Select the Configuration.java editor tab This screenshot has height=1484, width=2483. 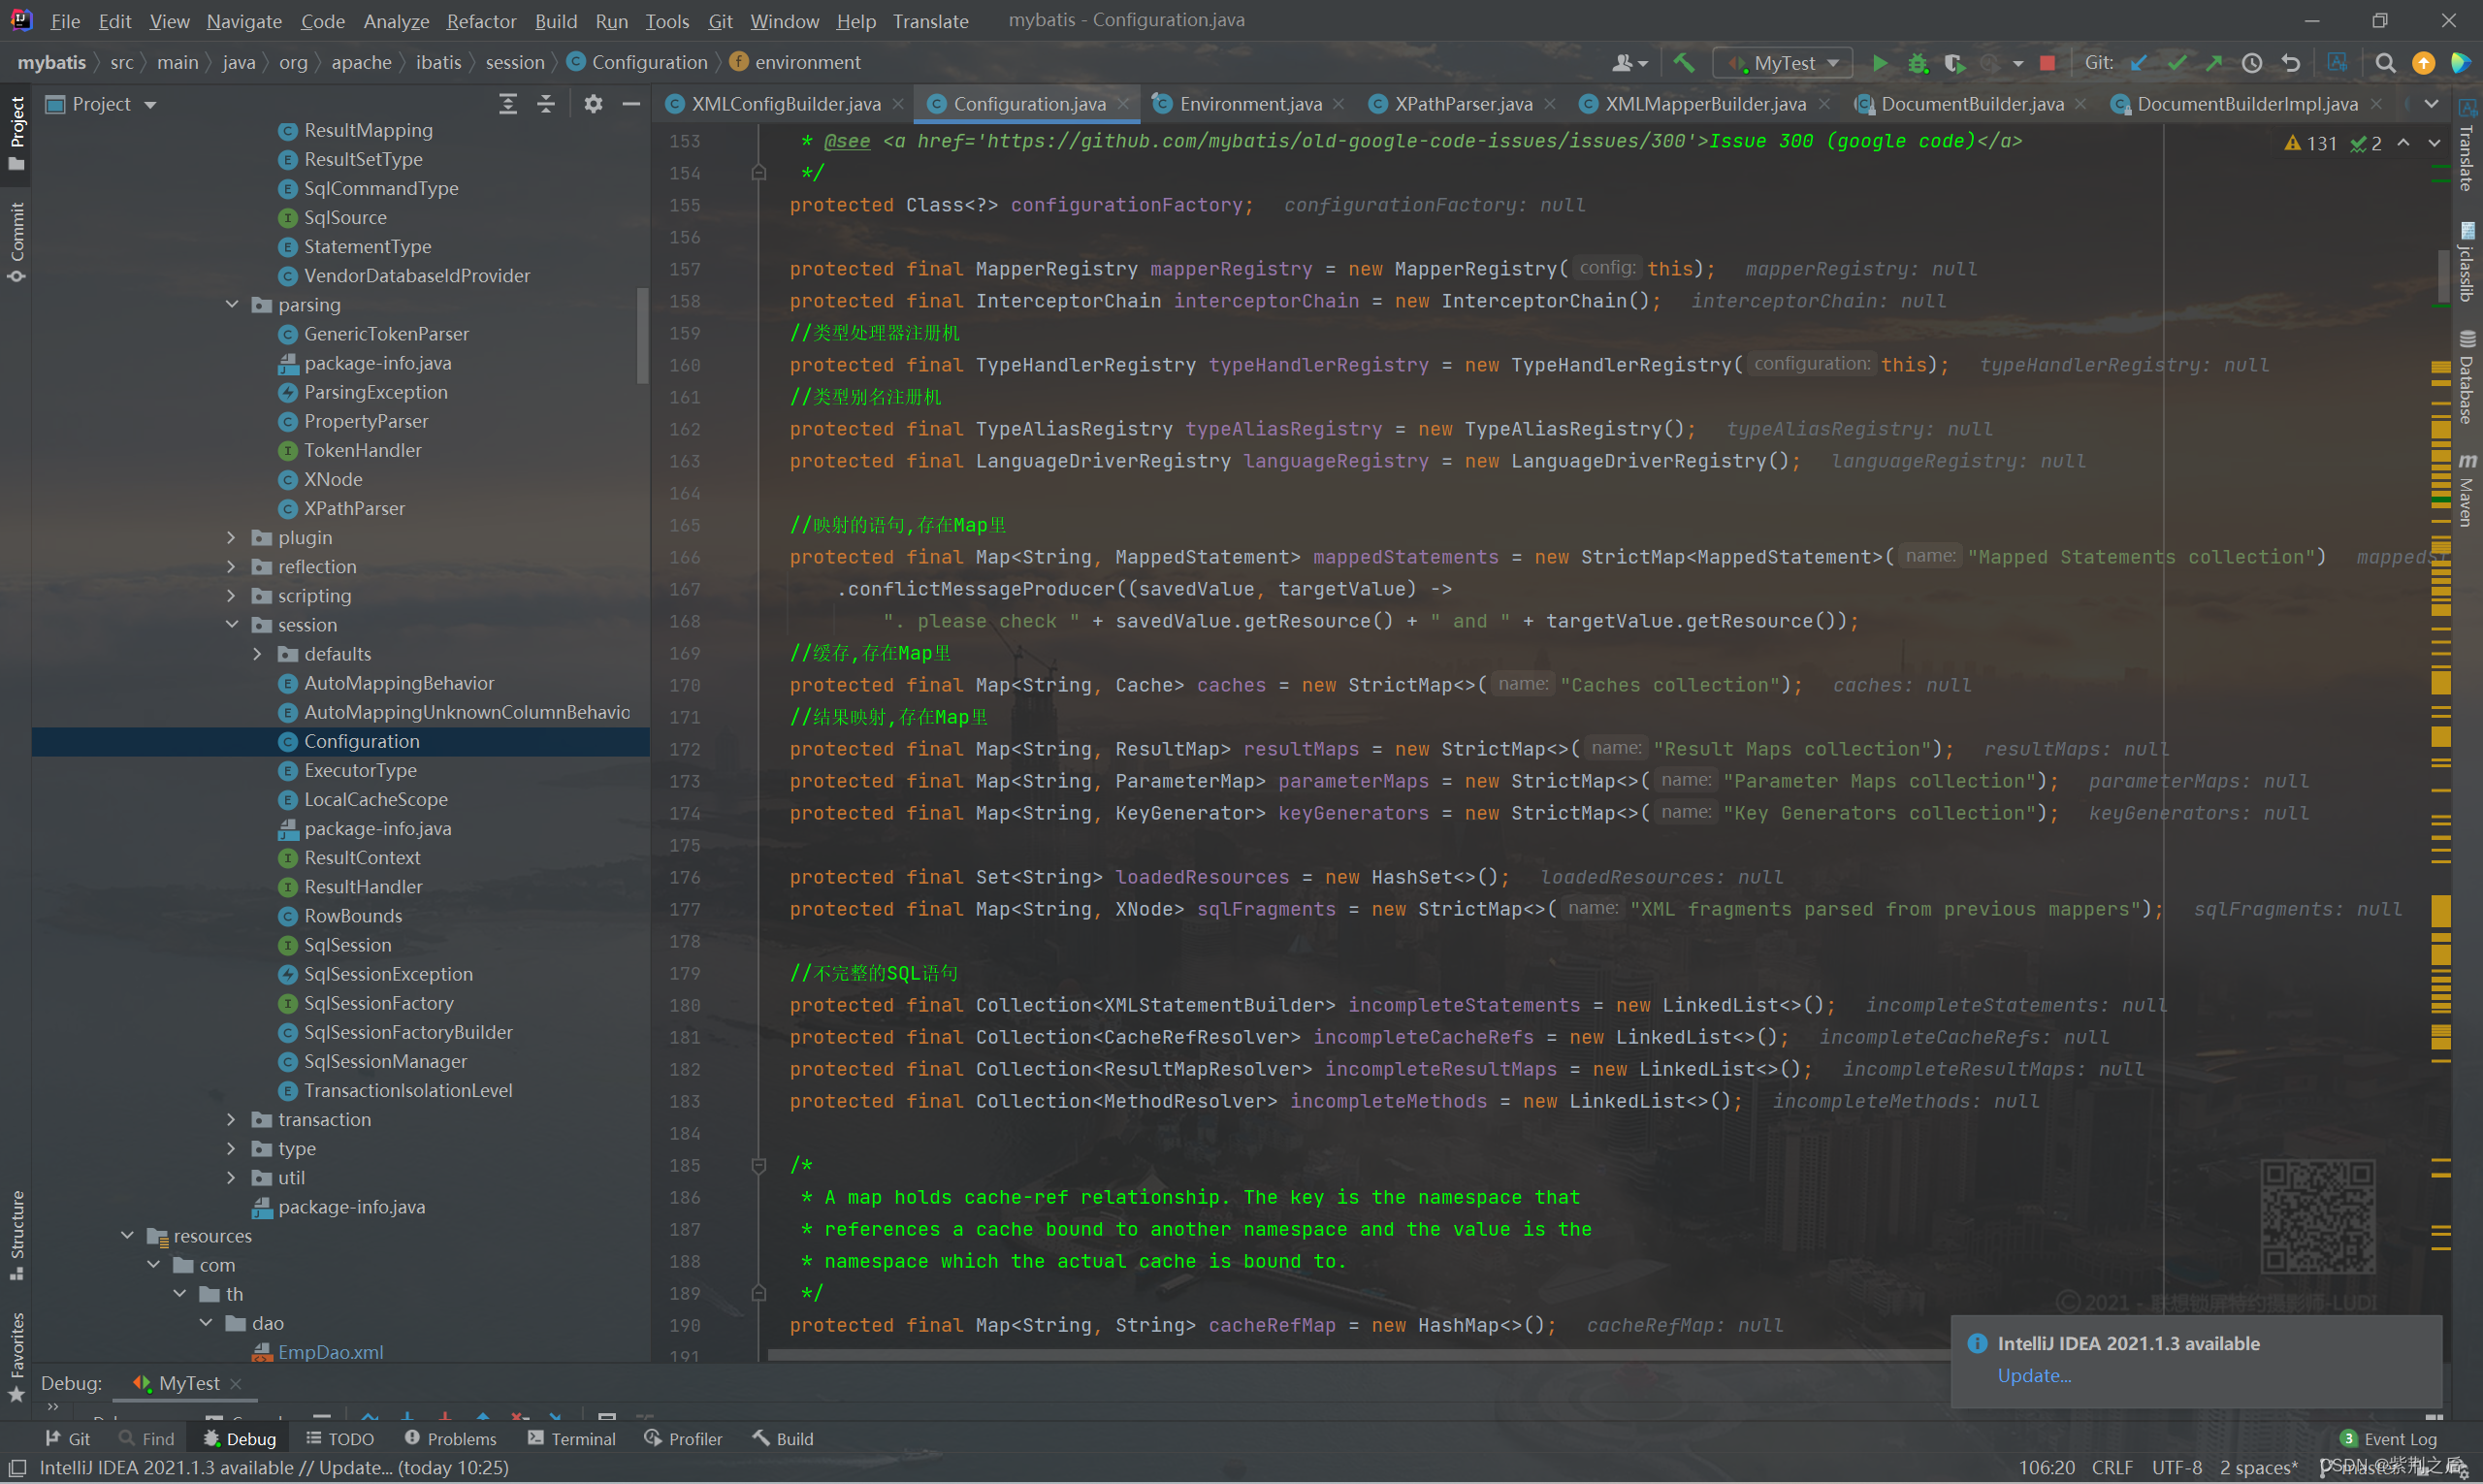tap(1024, 104)
